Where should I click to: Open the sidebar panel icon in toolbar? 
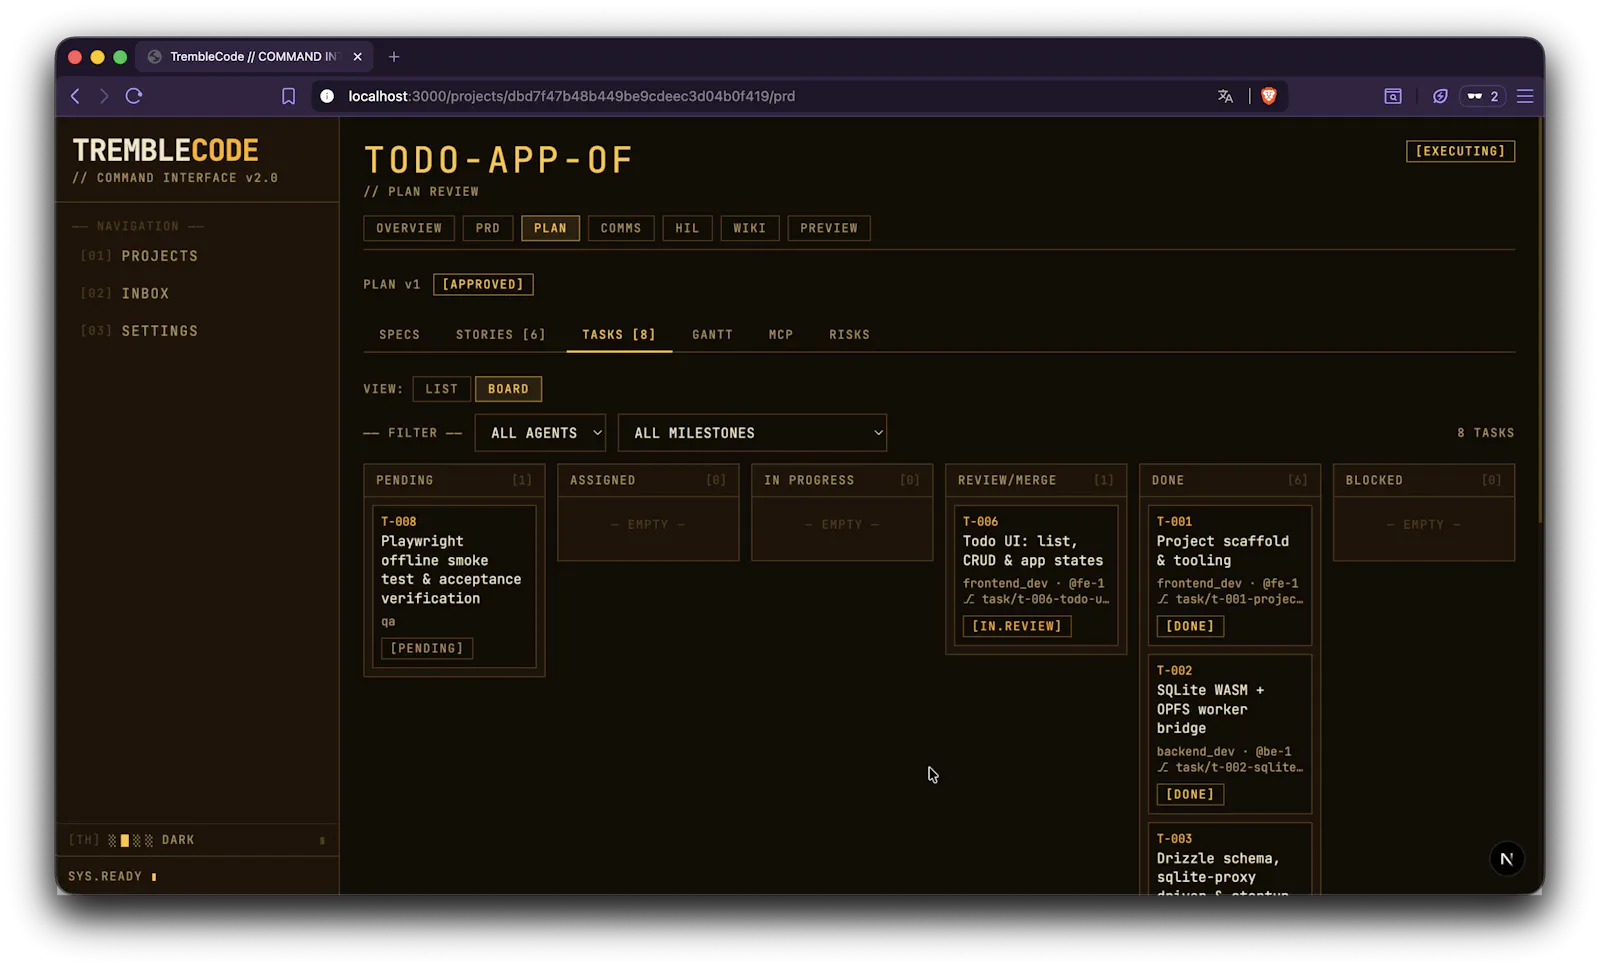[1393, 96]
